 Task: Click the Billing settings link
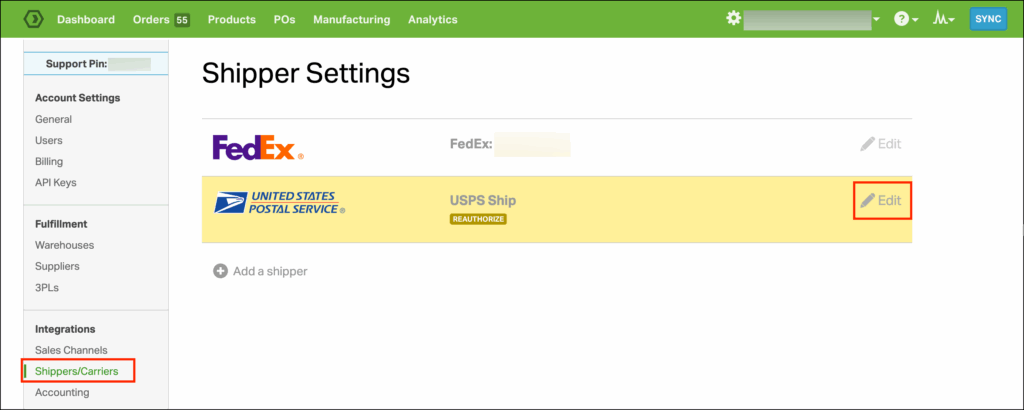click(49, 161)
